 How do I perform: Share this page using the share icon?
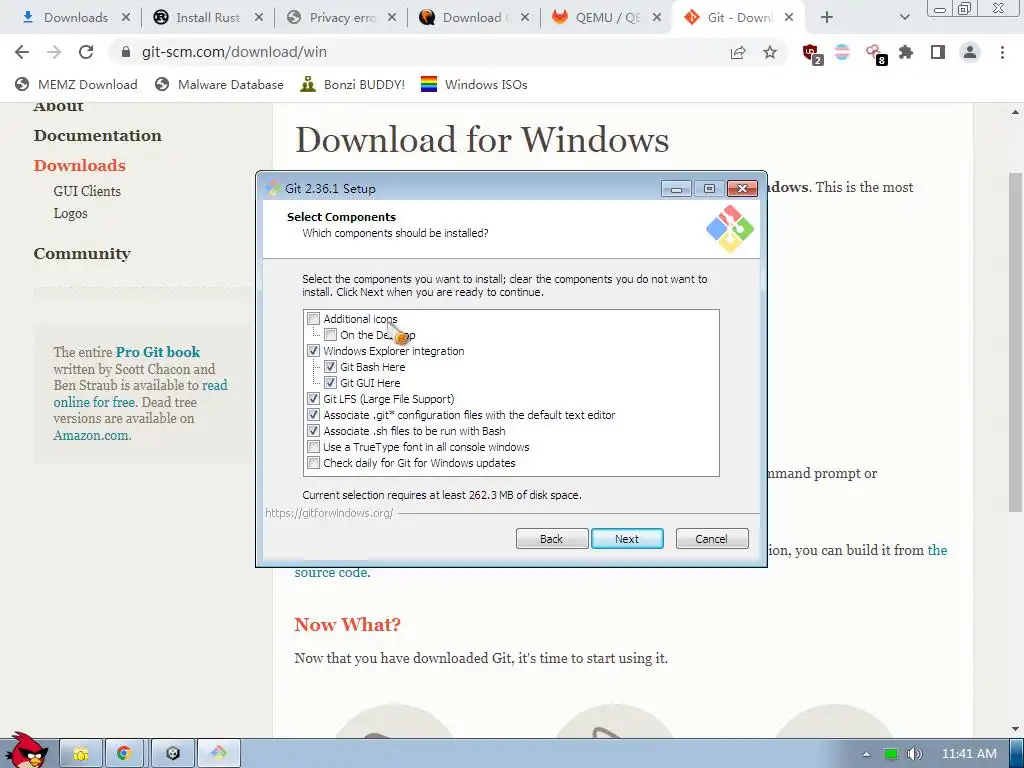738,52
